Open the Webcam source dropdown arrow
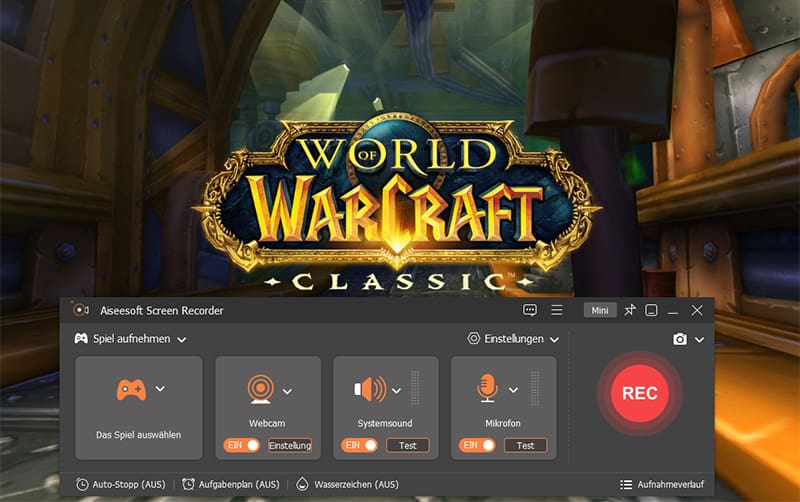Screen dimensions: 800x502 (x=287, y=392)
